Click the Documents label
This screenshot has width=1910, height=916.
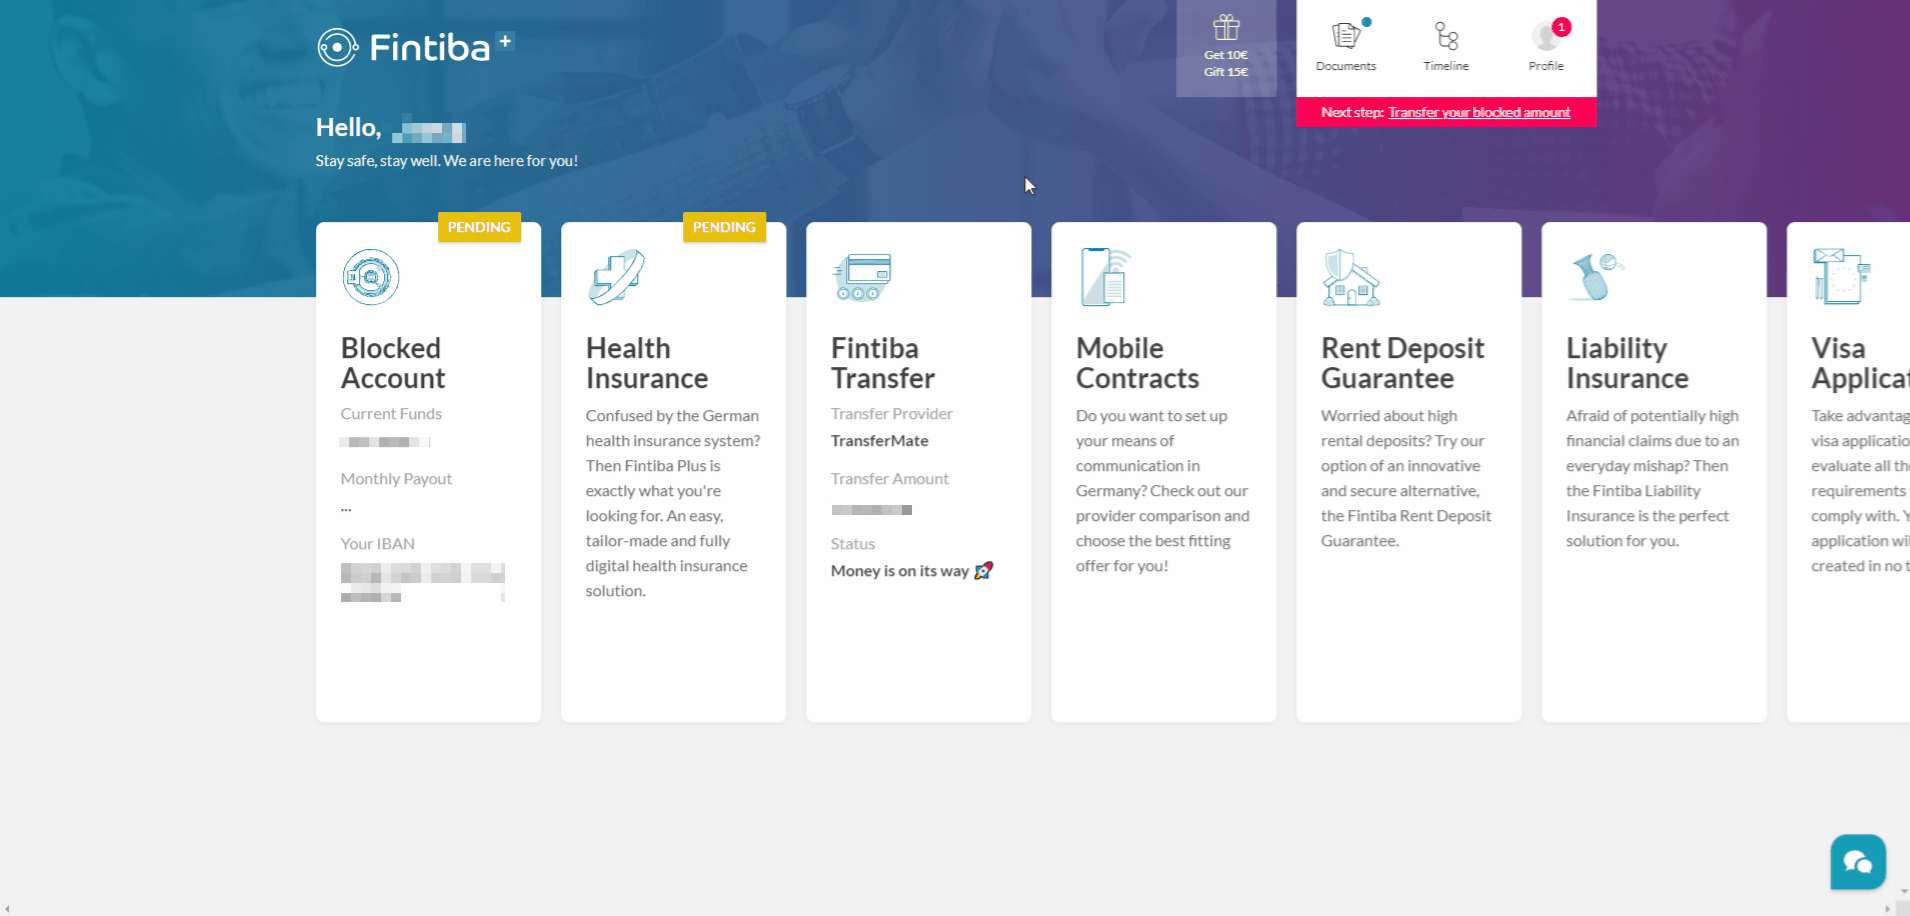(x=1346, y=66)
